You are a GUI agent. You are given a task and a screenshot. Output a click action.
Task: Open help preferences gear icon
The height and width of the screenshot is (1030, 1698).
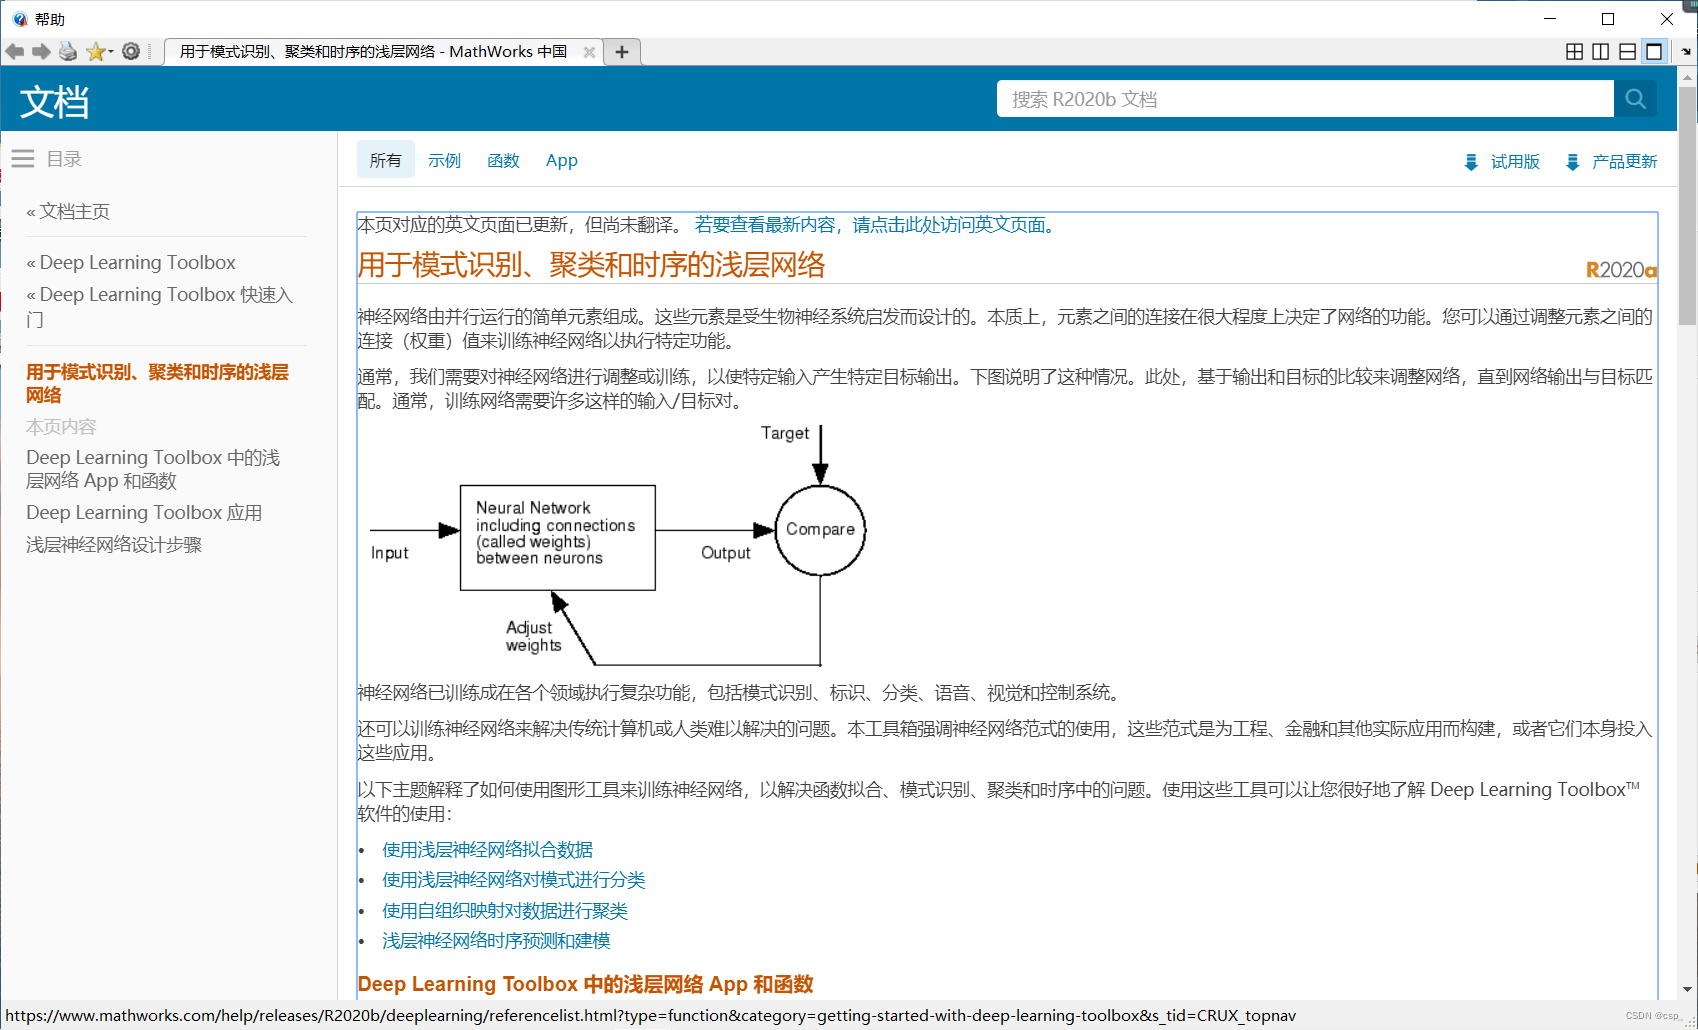(x=131, y=51)
